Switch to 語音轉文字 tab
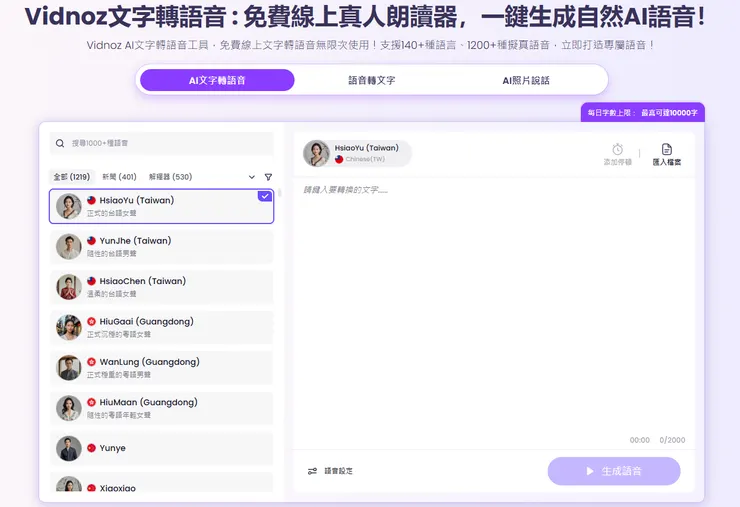Screen dimensions: 740x507 click(x=372, y=80)
